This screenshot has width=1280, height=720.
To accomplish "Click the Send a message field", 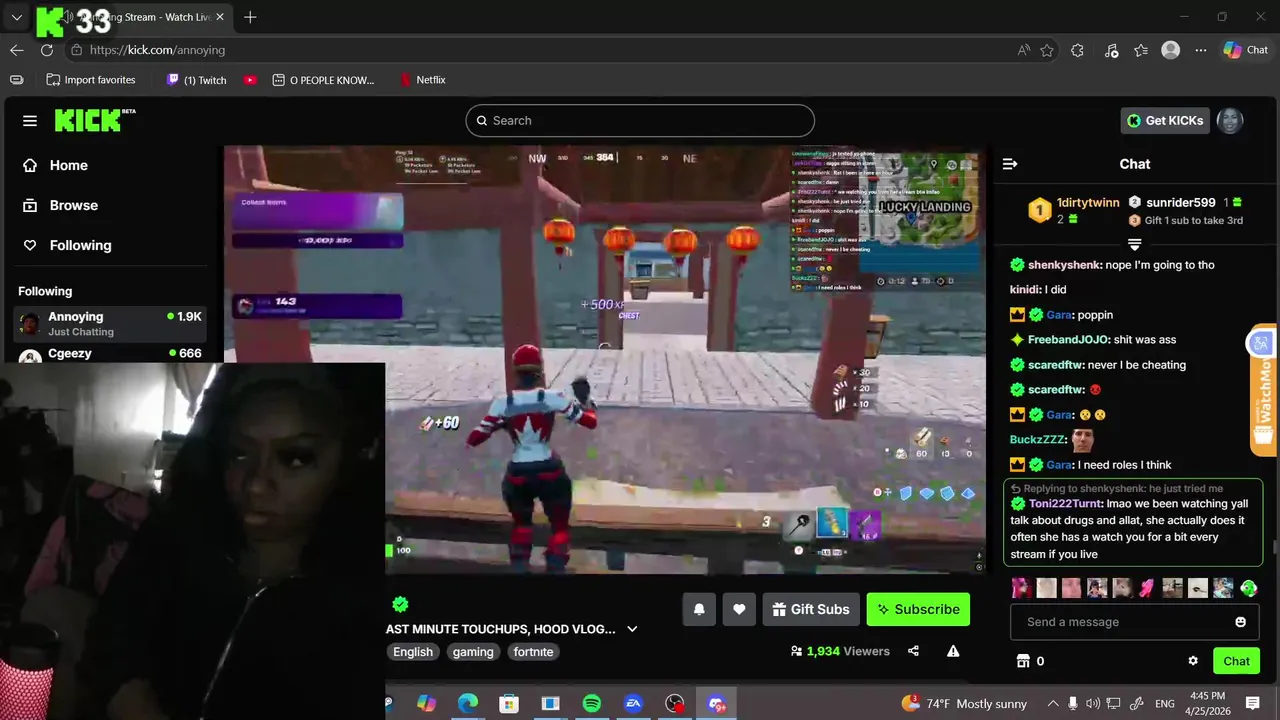I will click(1134, 622).
